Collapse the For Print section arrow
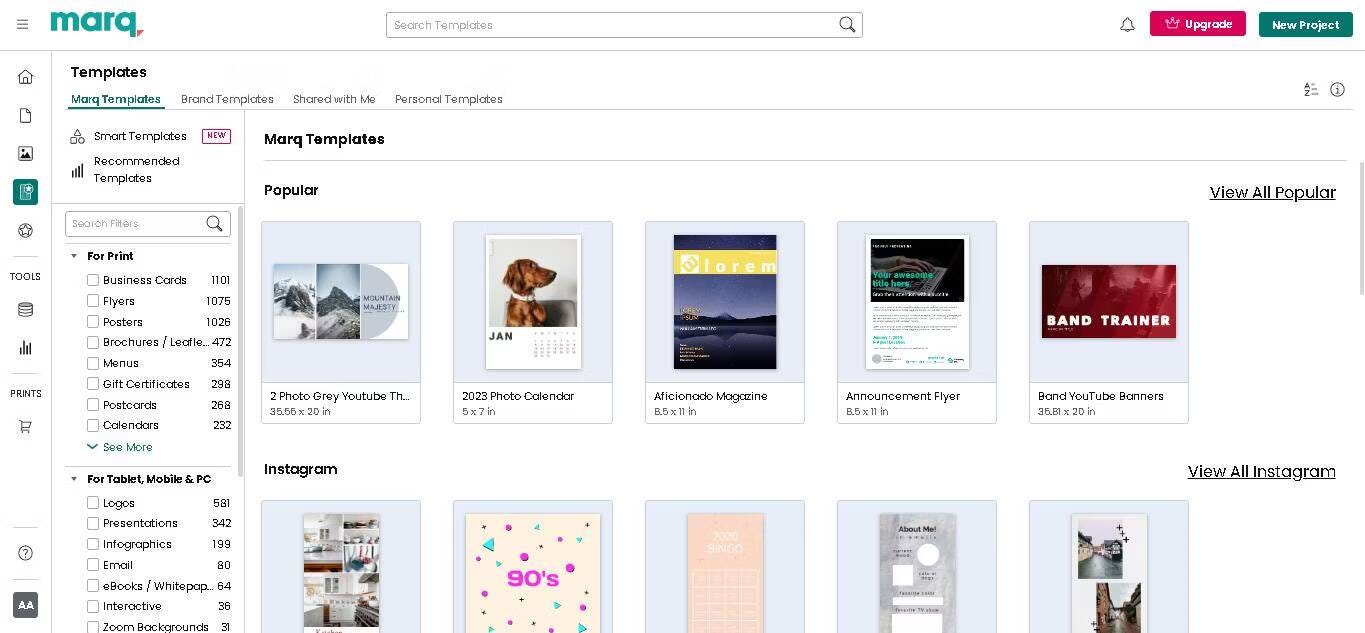 coord(74,256)
